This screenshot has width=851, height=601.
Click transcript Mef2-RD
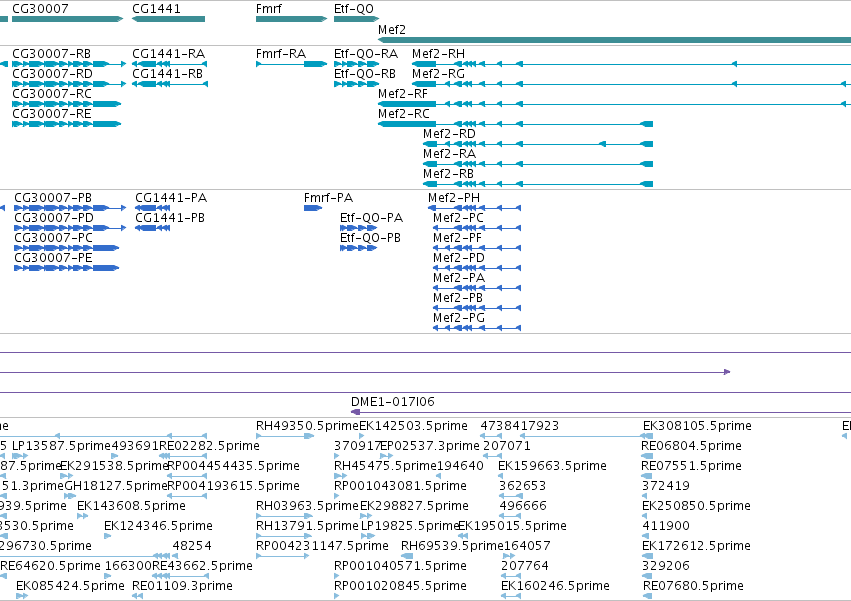click(538, 144)
